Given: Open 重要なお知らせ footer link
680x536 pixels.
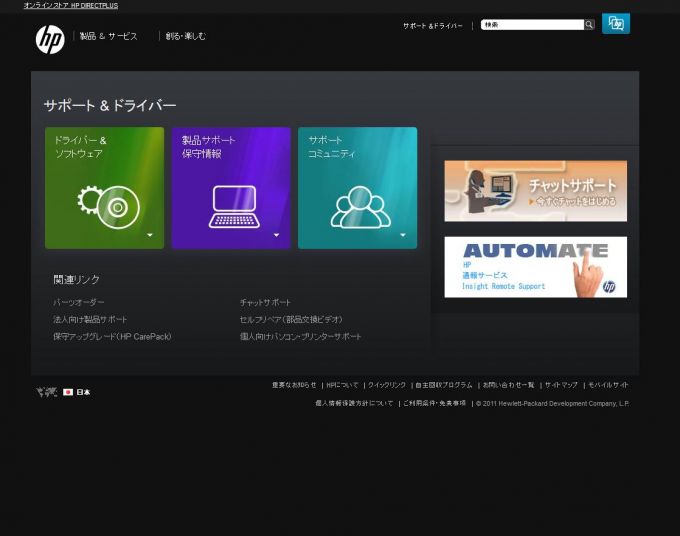Looking at the screenshot, I should click(x=294, y=385).
